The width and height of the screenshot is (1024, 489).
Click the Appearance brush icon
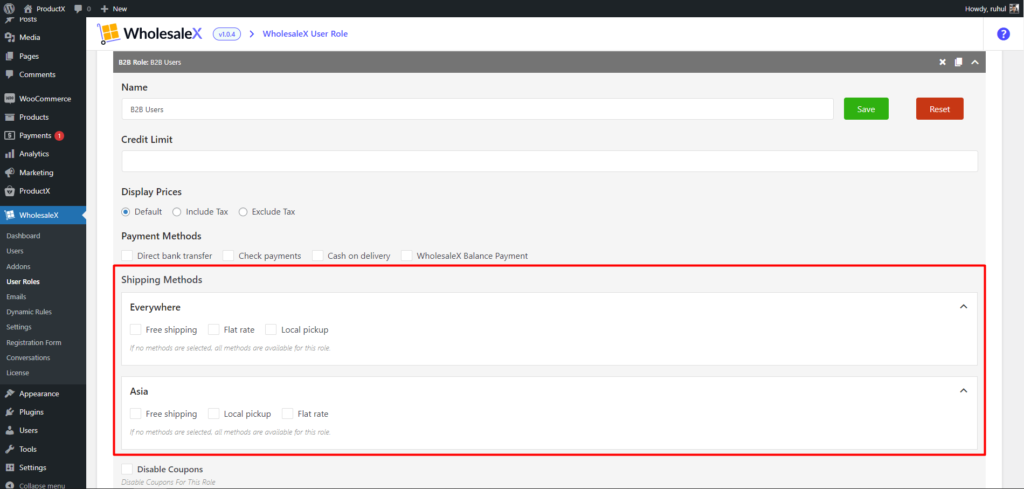point(10,394)
